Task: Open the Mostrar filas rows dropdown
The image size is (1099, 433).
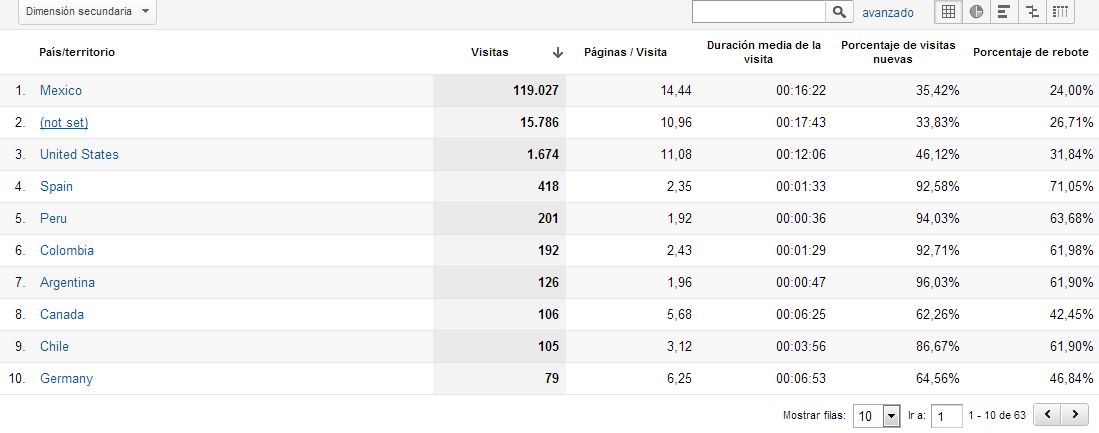Action: point(878,415)
